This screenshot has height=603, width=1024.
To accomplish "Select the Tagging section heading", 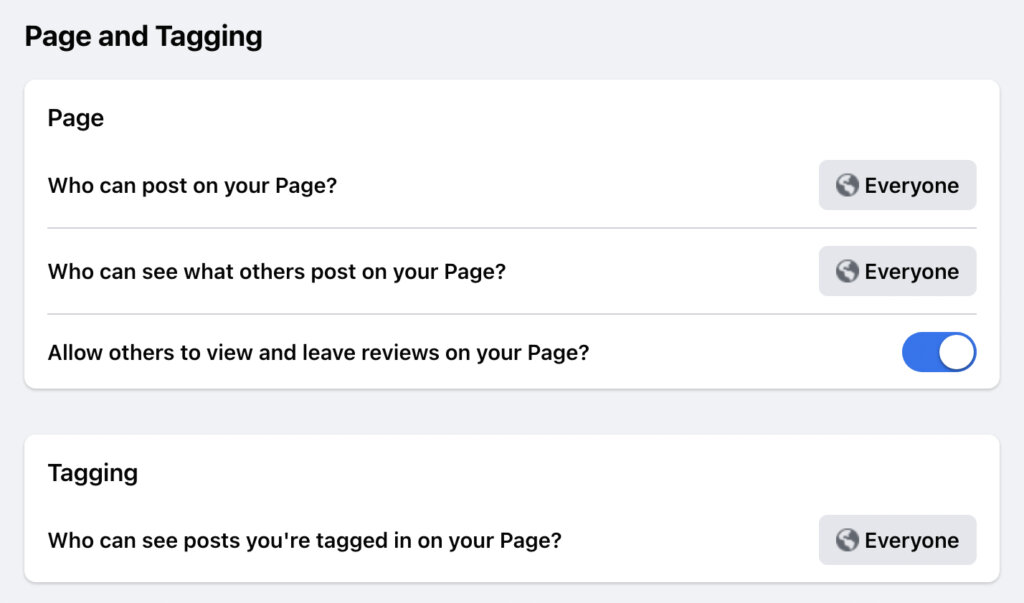I will (92, 473).
